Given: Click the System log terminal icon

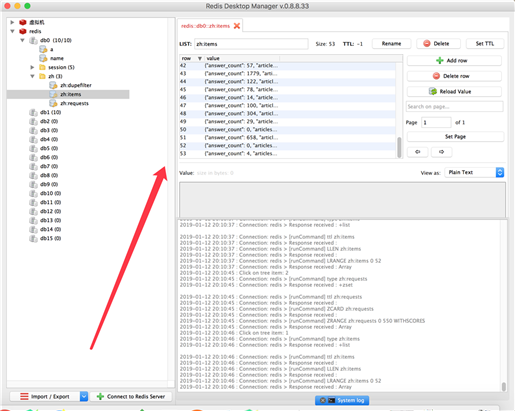Looking at the screenshot, I should [331, 400].
